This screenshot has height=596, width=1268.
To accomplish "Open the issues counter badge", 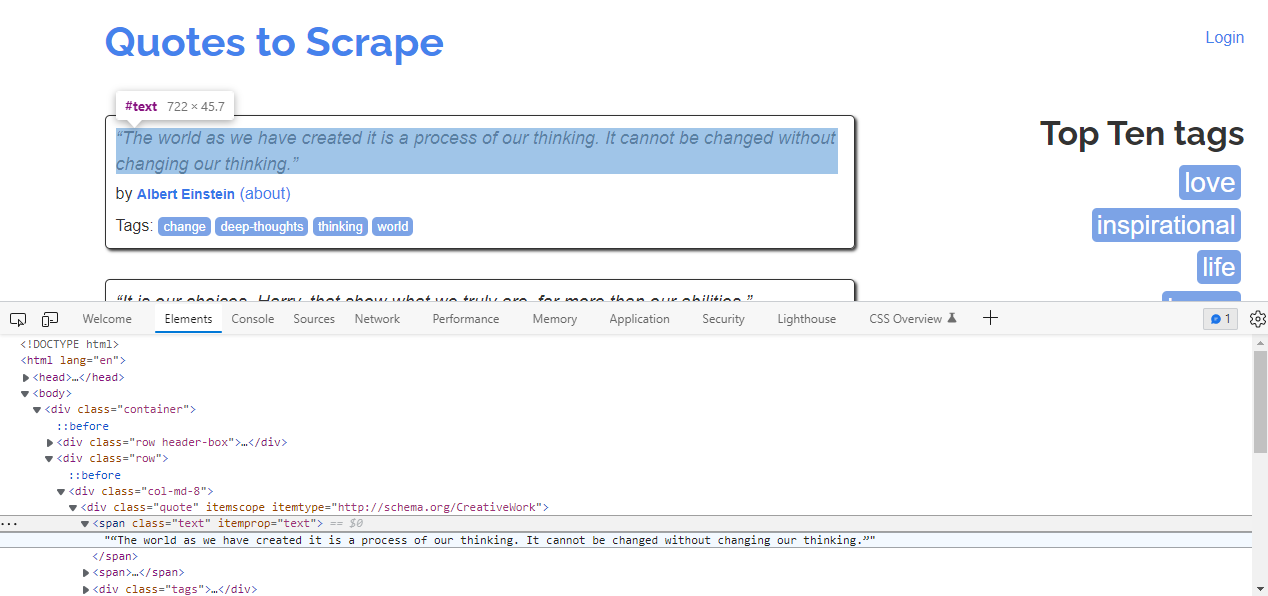I will tap(1220, 319).
